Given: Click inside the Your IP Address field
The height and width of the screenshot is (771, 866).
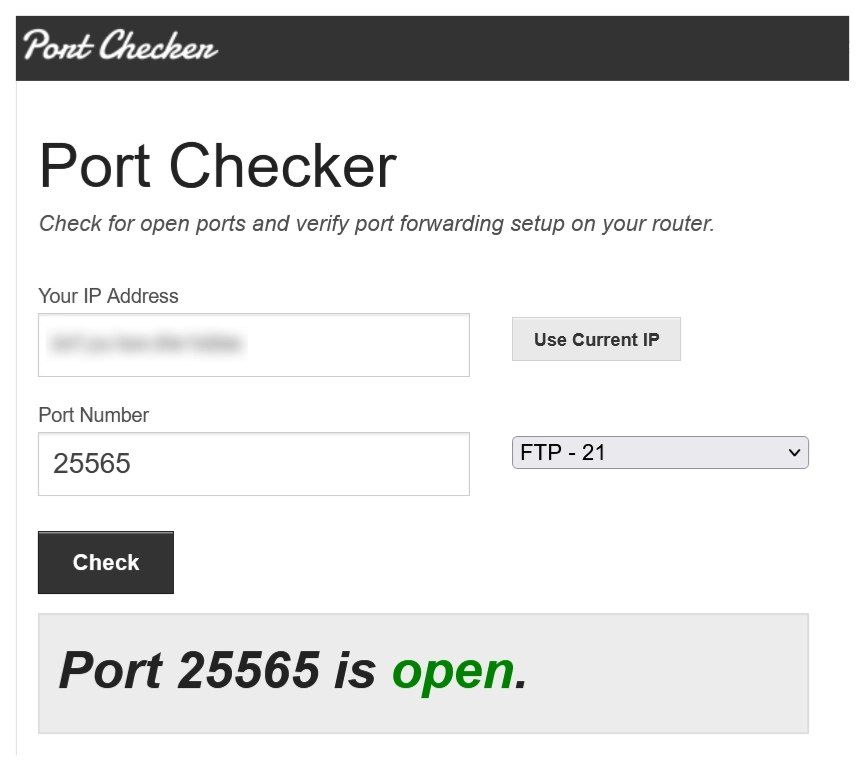Looking at the screenshot, I should pyautogui.click(x=253, y=344).
